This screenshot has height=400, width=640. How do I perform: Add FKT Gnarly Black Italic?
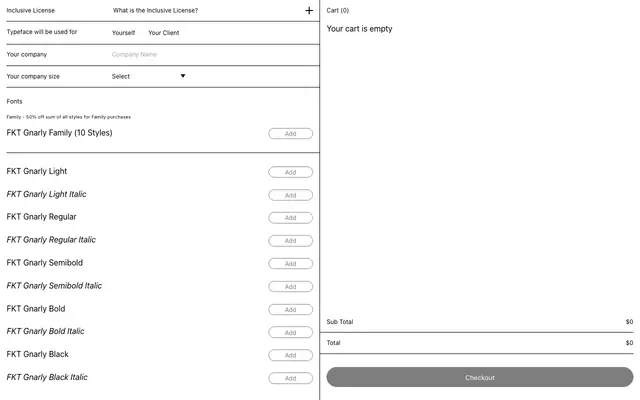[x=291, y=378]
